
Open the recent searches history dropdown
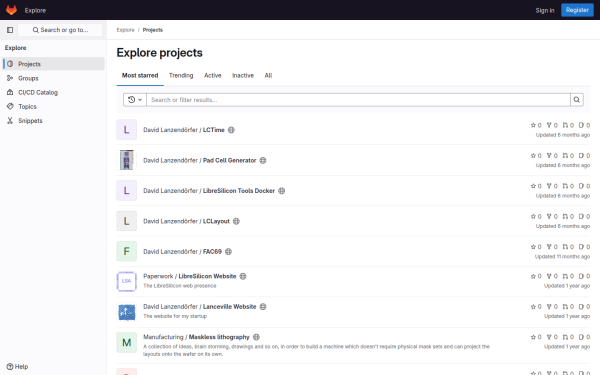(135, 100)
